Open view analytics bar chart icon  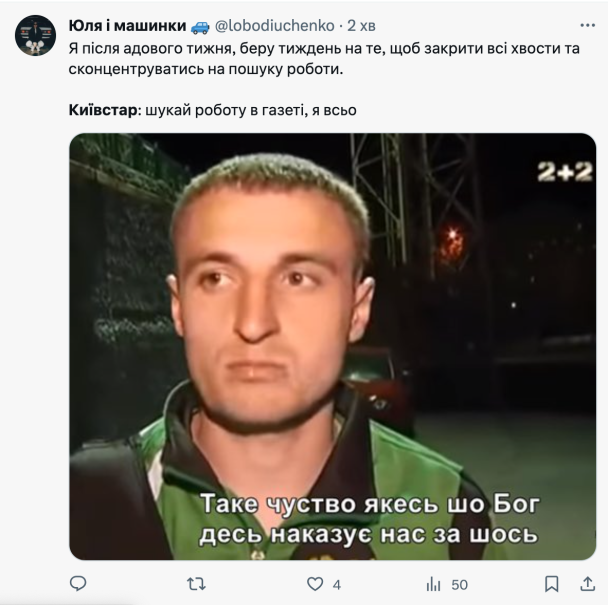(x=434, y=584)
